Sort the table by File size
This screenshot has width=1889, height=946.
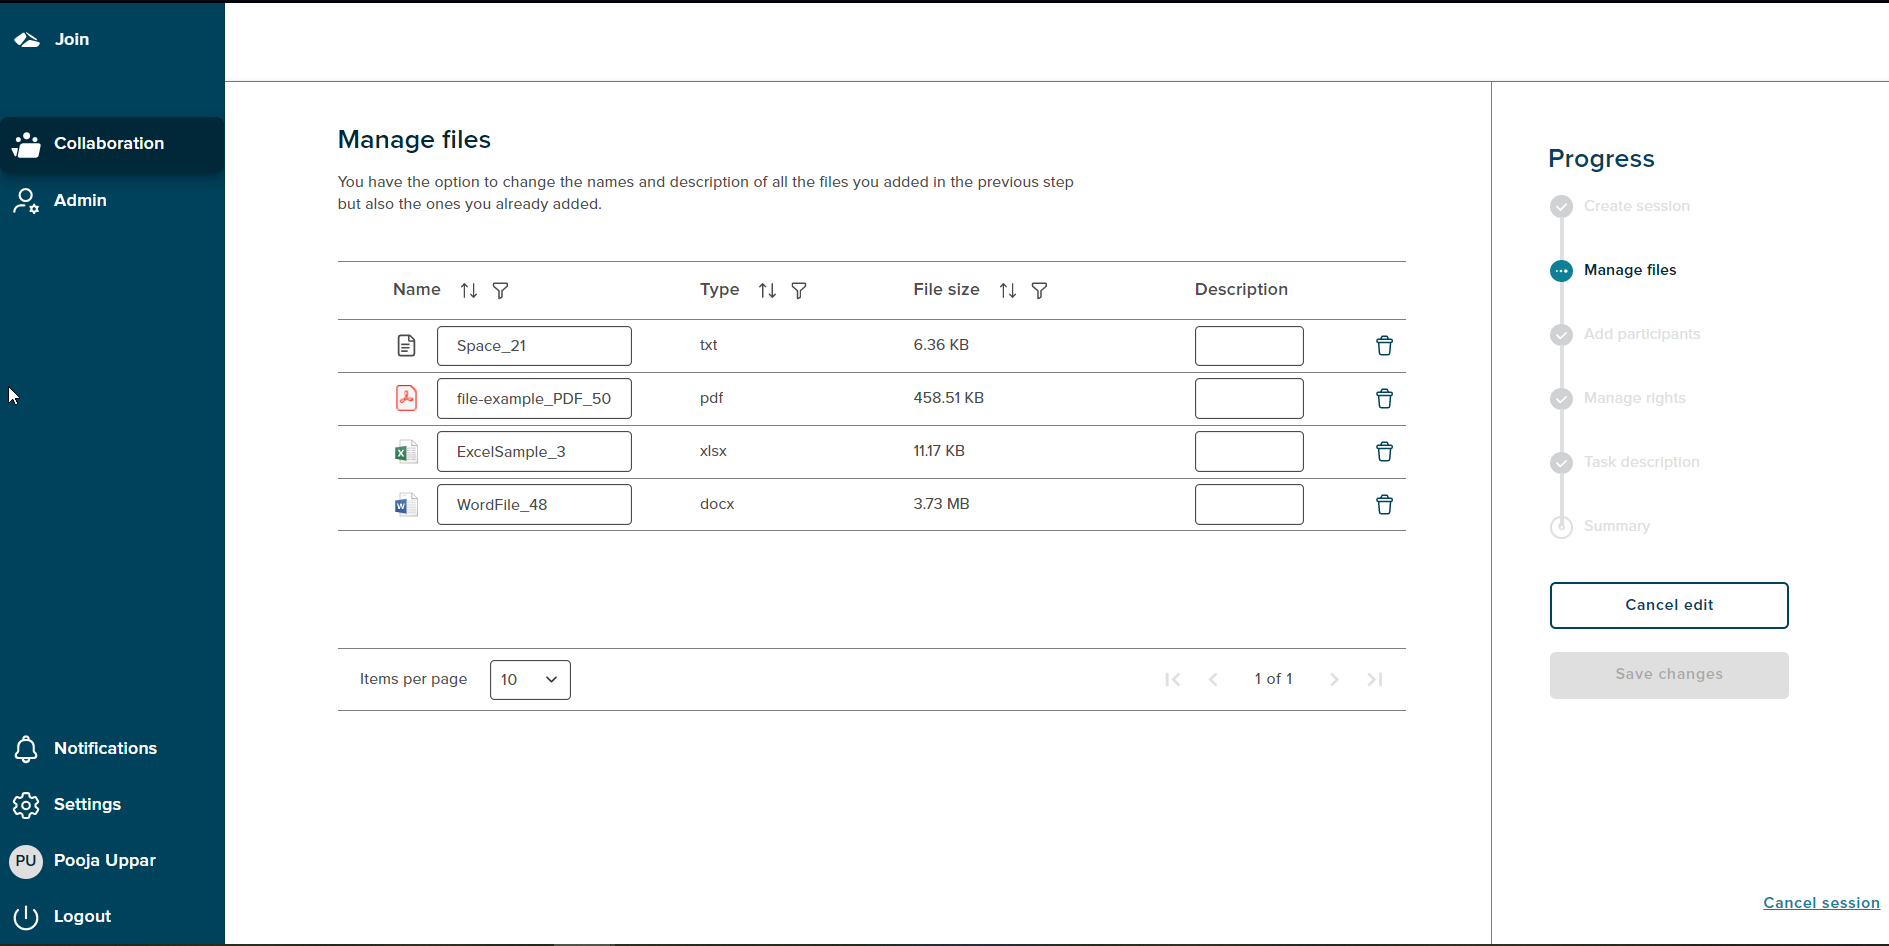[x=1008, y=290]
